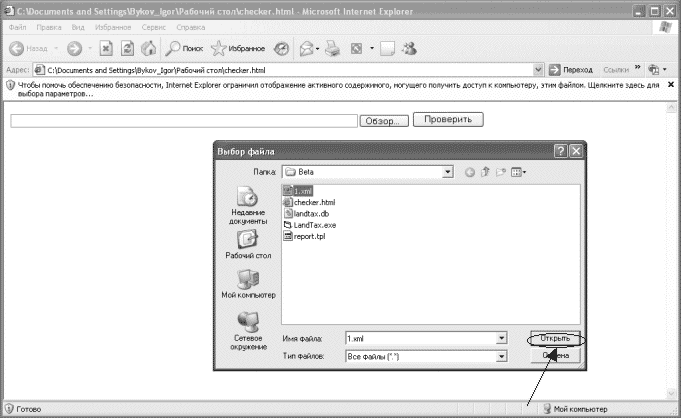This screenshot has height=418, width=681.
Task: Open My Computer (Мой компьютер) shortcut
Action: (x=248, y=286)
